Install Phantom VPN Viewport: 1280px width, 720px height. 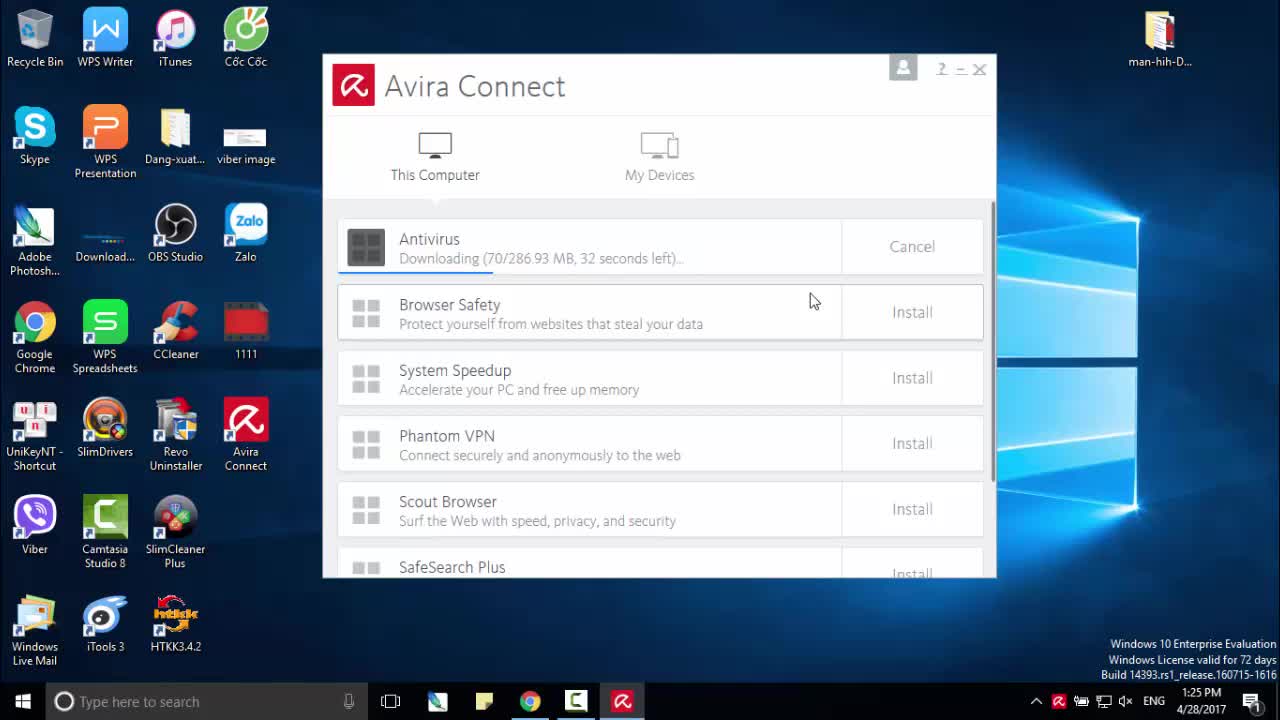click(912, 444)
